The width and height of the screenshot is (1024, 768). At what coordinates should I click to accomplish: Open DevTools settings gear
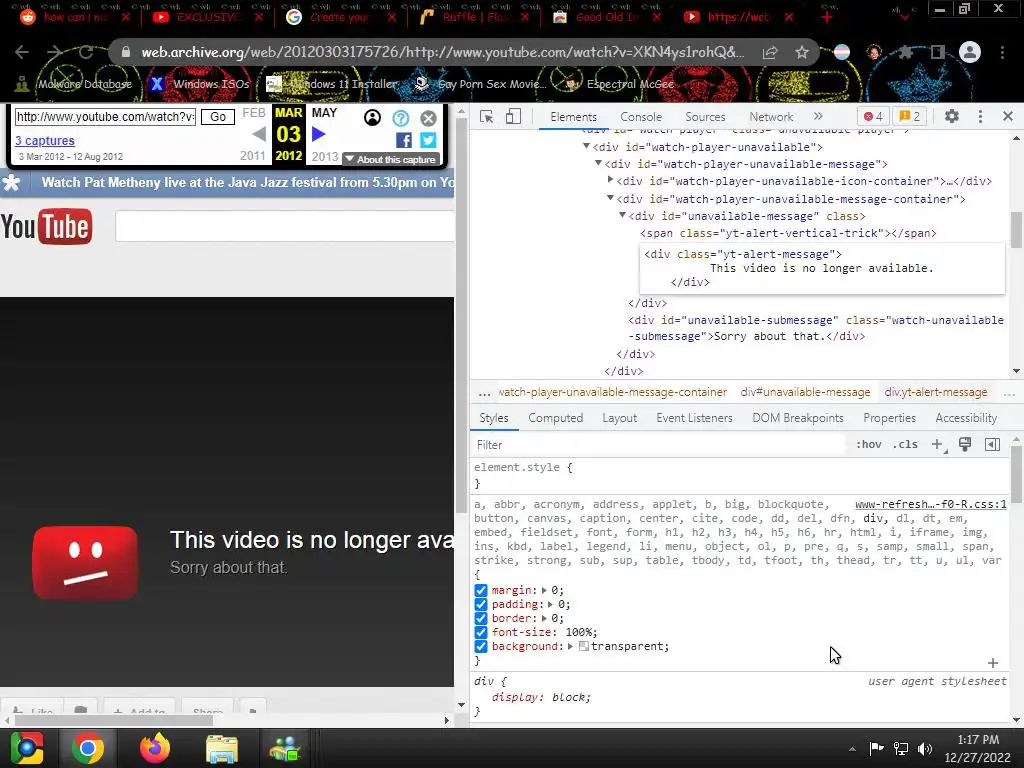[x=952, y=116]
